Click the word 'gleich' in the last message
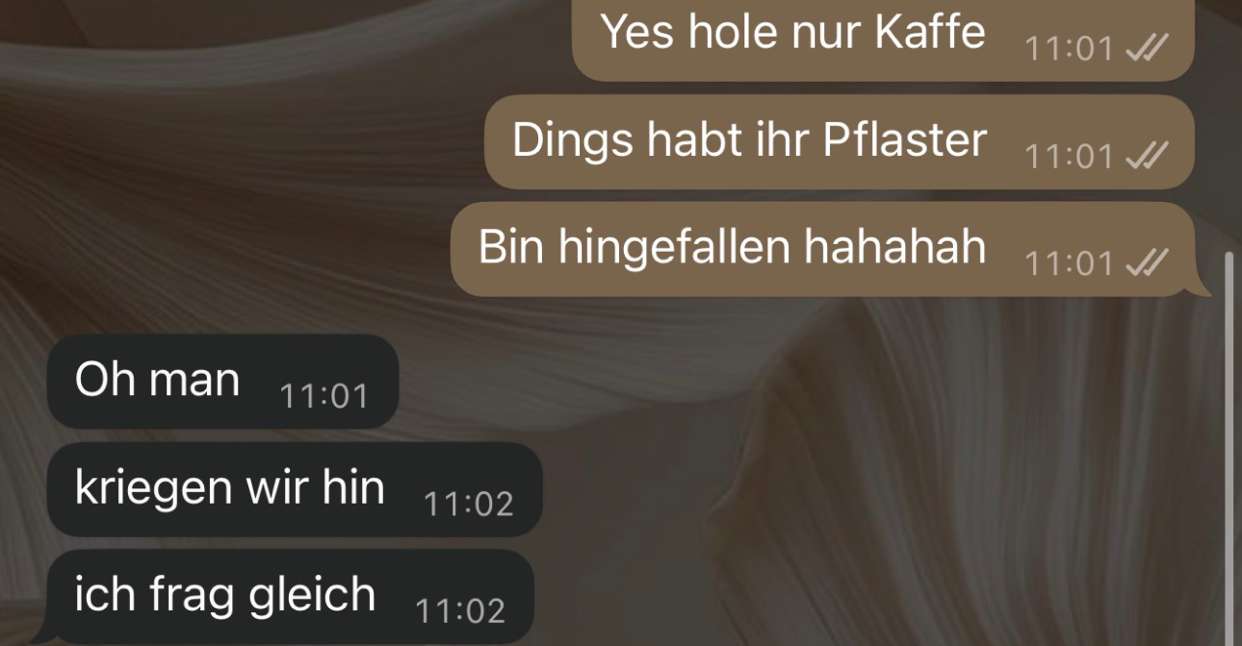 click(312, 597)
